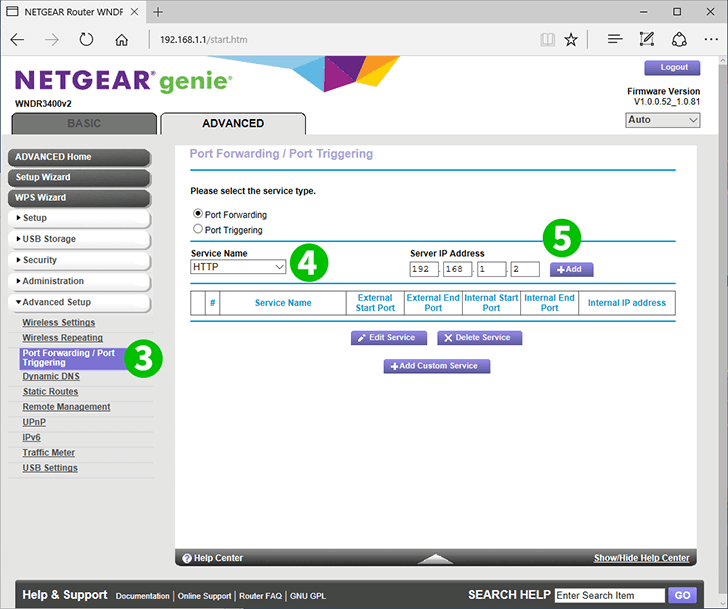Viewport: 728px width, 609px height.
Task: Click Add Custom Service button
Action: pos(436,366)
